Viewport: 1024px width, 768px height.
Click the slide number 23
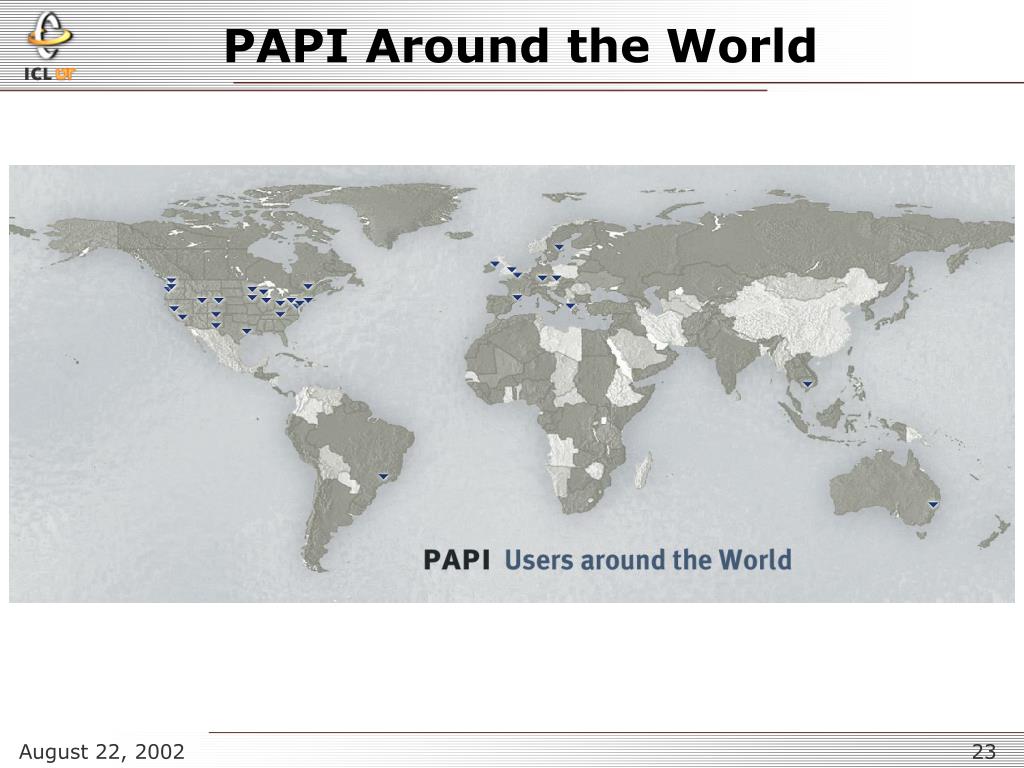984,752
